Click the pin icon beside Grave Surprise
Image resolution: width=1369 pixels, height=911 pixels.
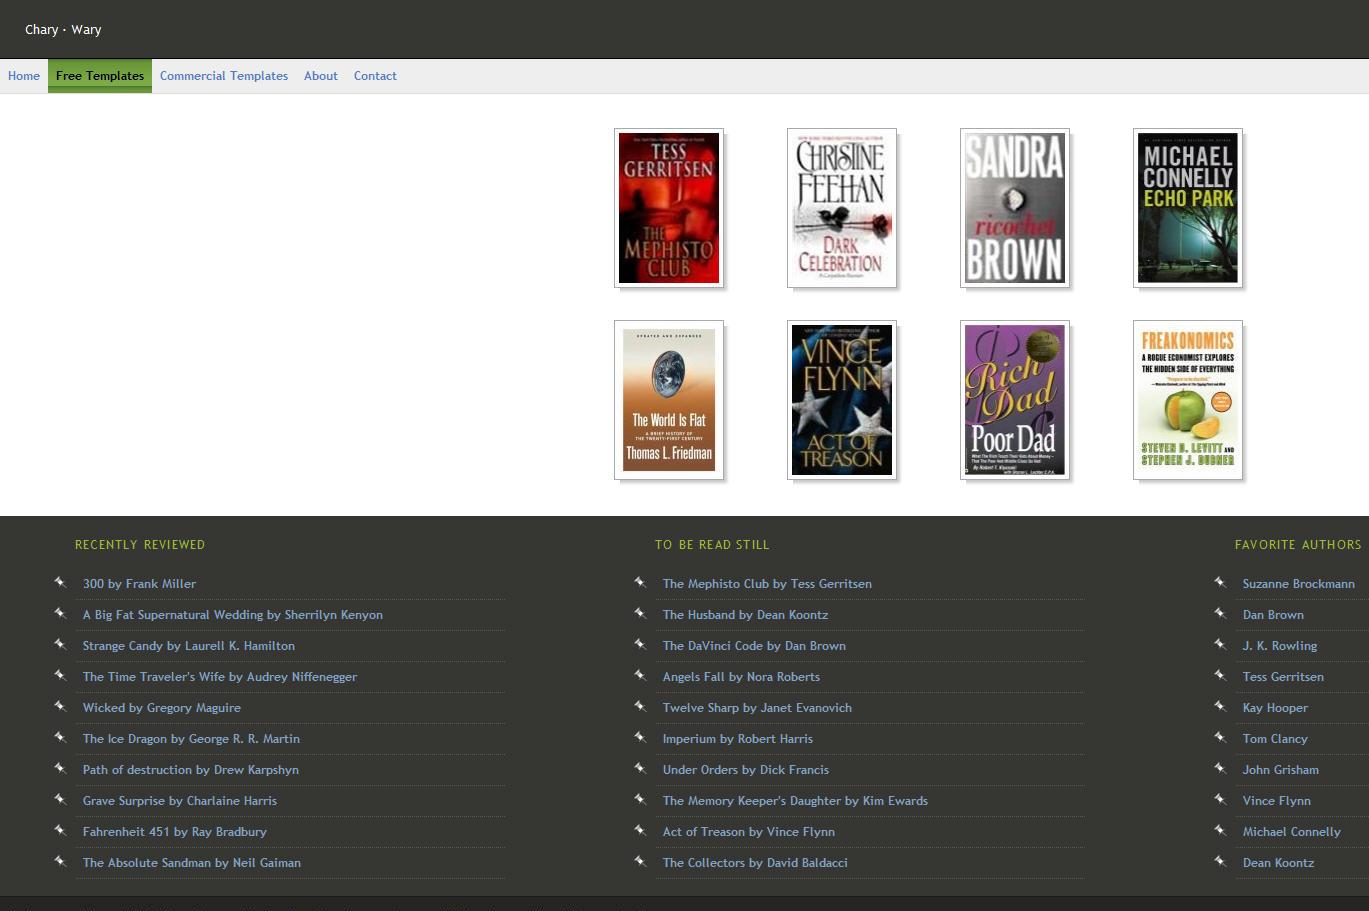[x=60, y=799]
